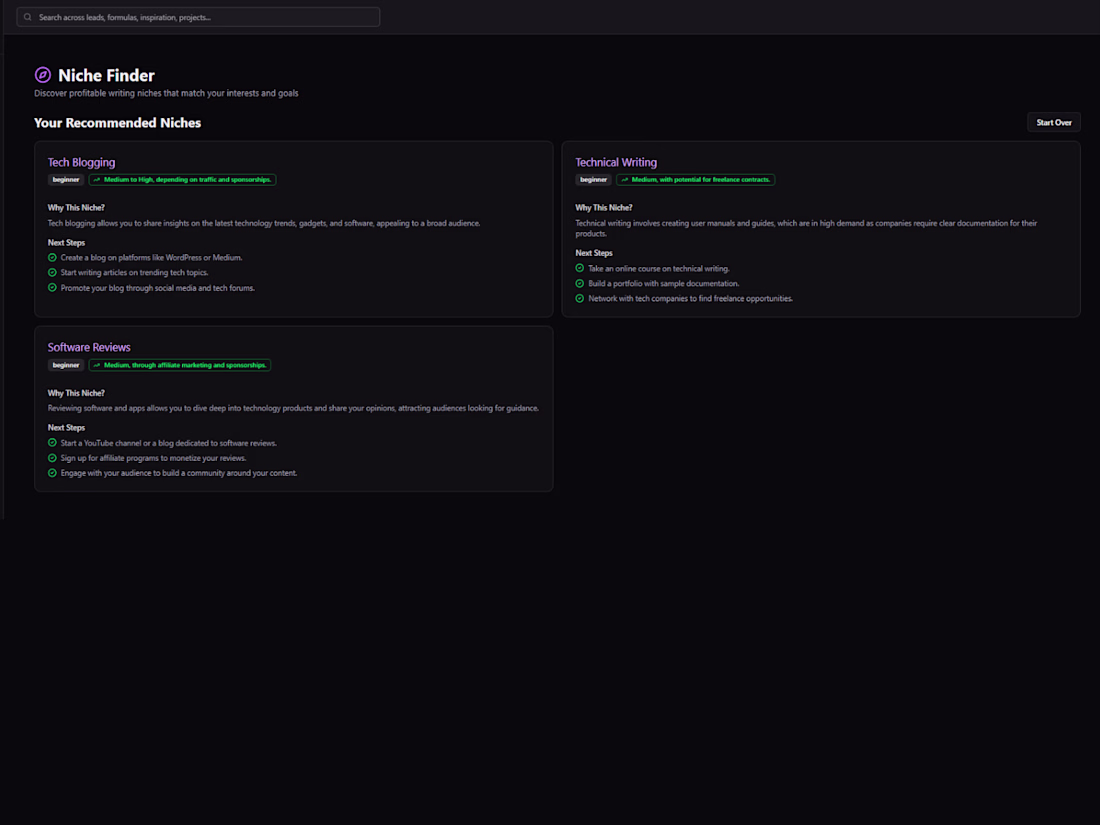
Task: Click the trend arrow icon in the Software Reviews badge
Action: tap(97, 365)
